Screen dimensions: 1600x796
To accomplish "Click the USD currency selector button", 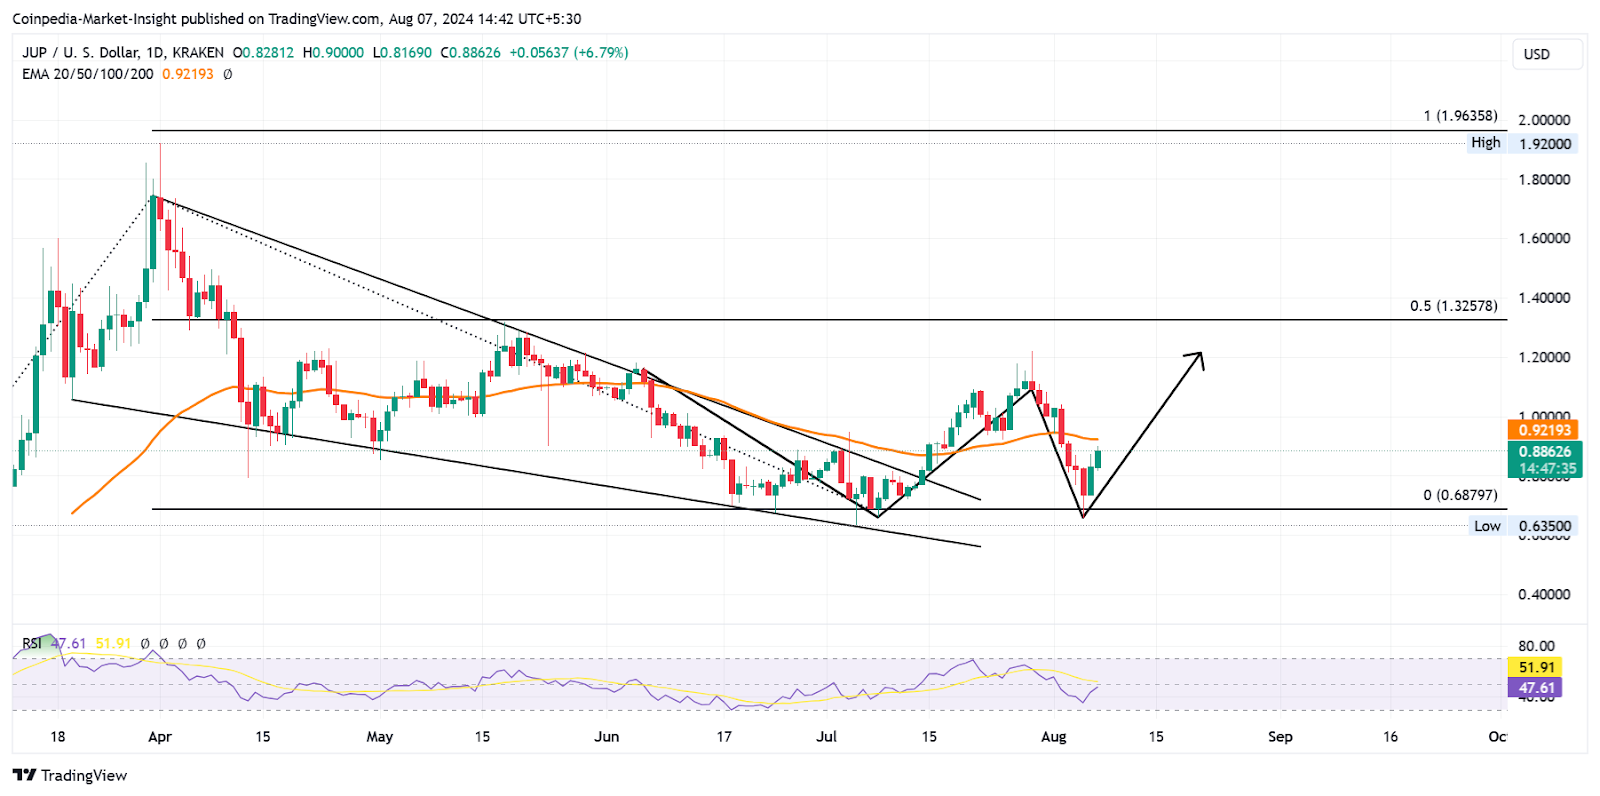I will coord(1549,54).
